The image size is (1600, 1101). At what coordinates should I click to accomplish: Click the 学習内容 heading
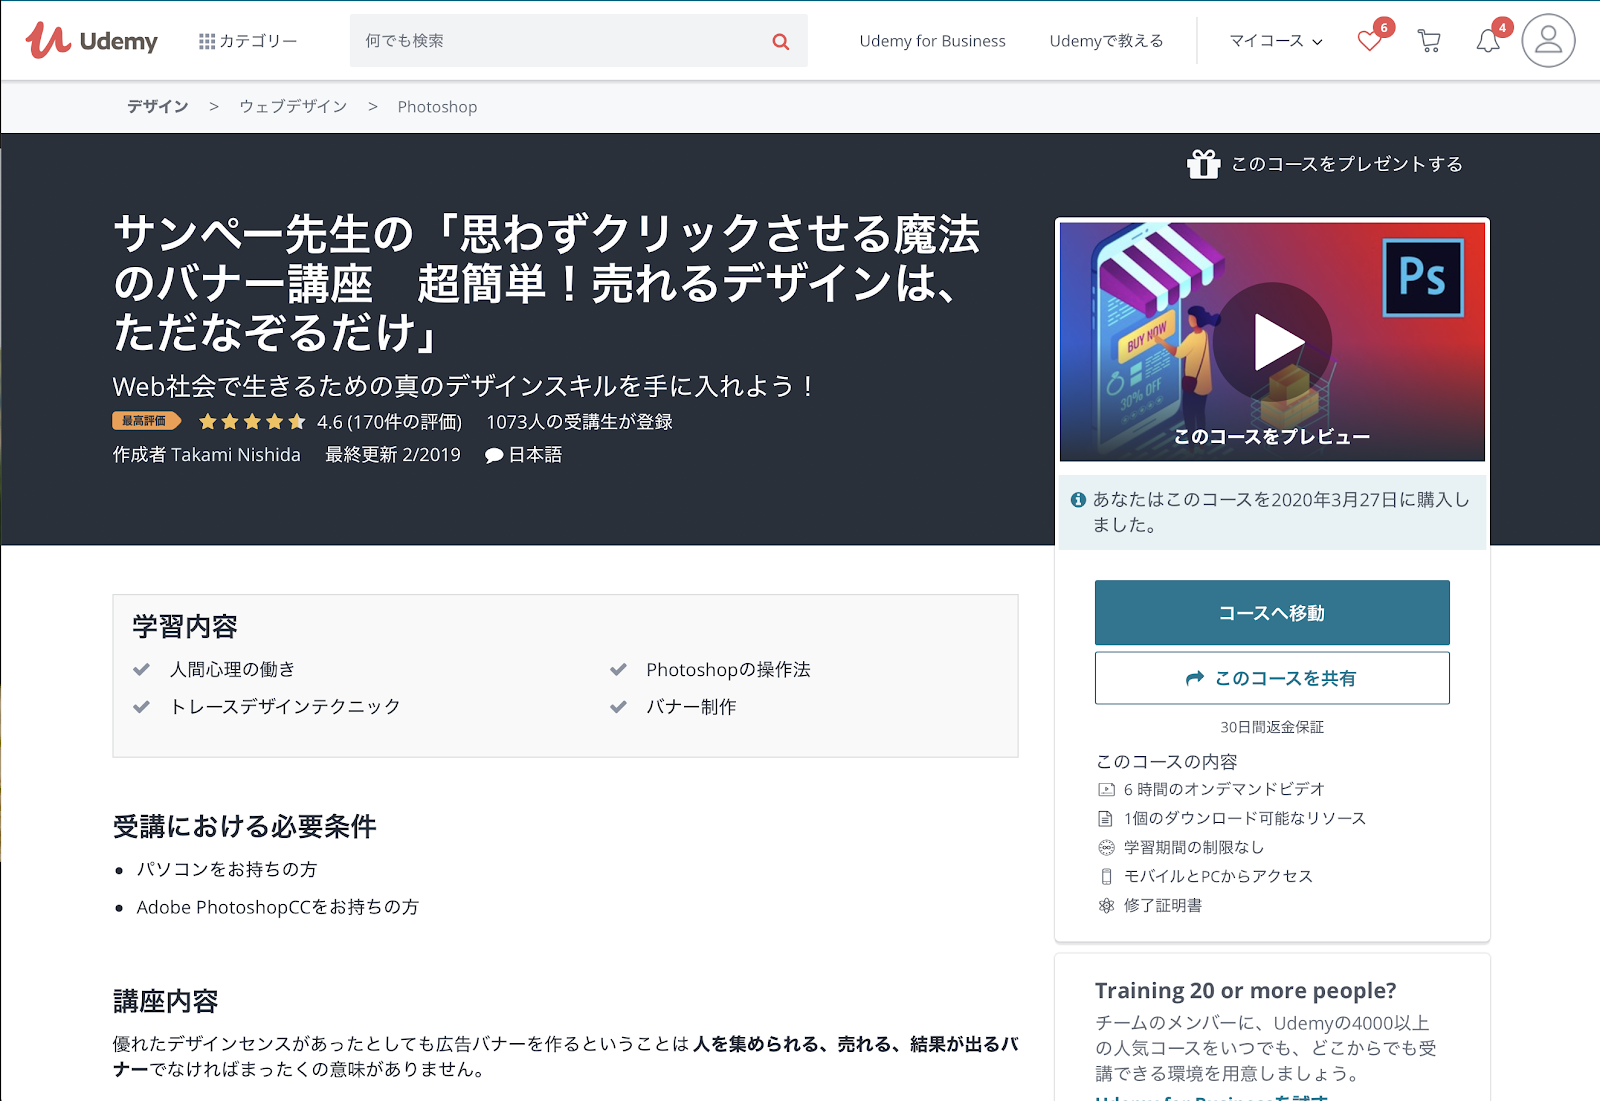[x=185, y=627]
